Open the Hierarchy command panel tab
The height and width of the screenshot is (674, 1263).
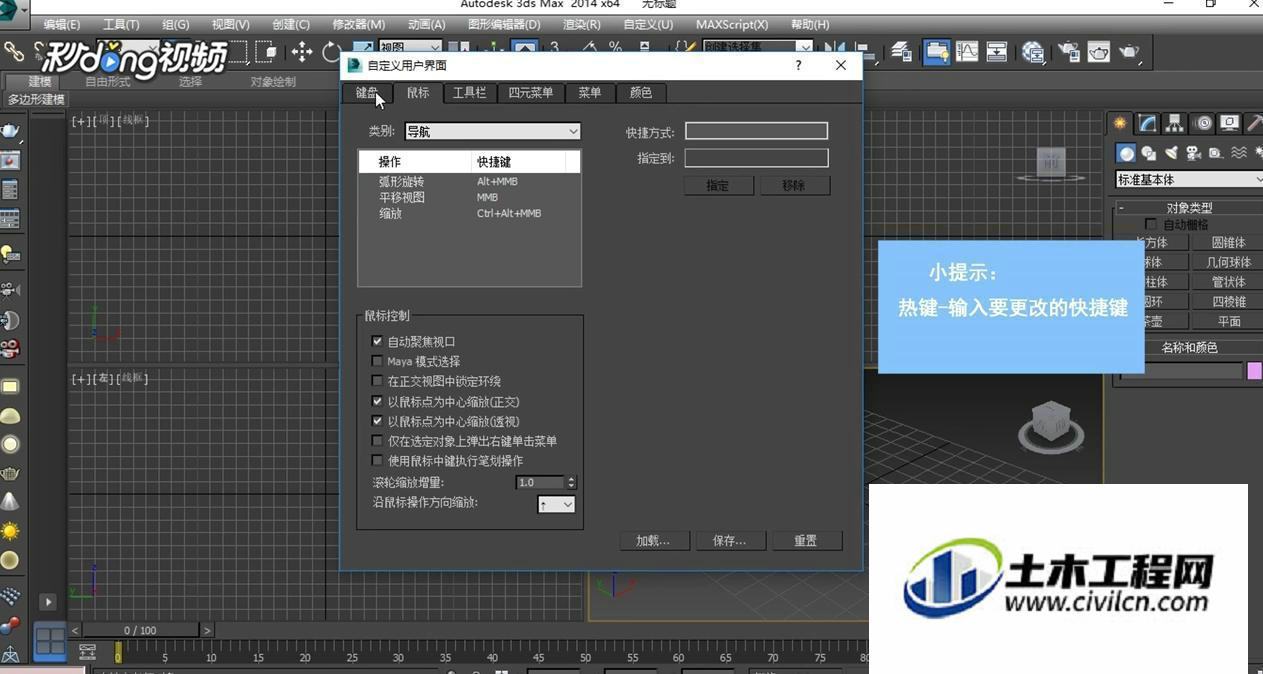[1175, 123]
